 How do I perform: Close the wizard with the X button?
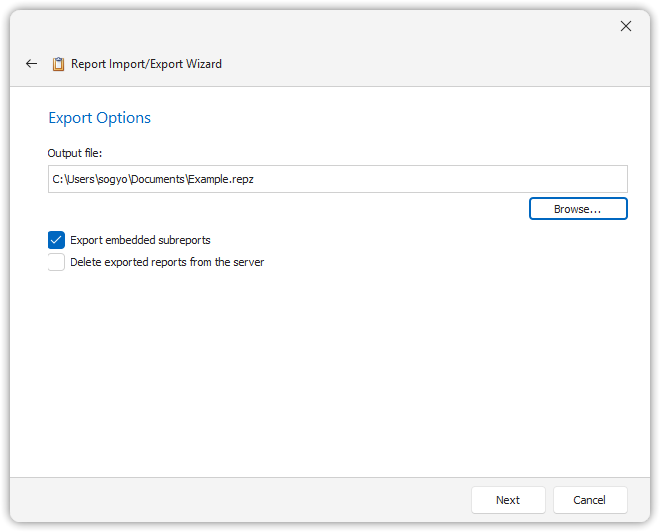626,26
